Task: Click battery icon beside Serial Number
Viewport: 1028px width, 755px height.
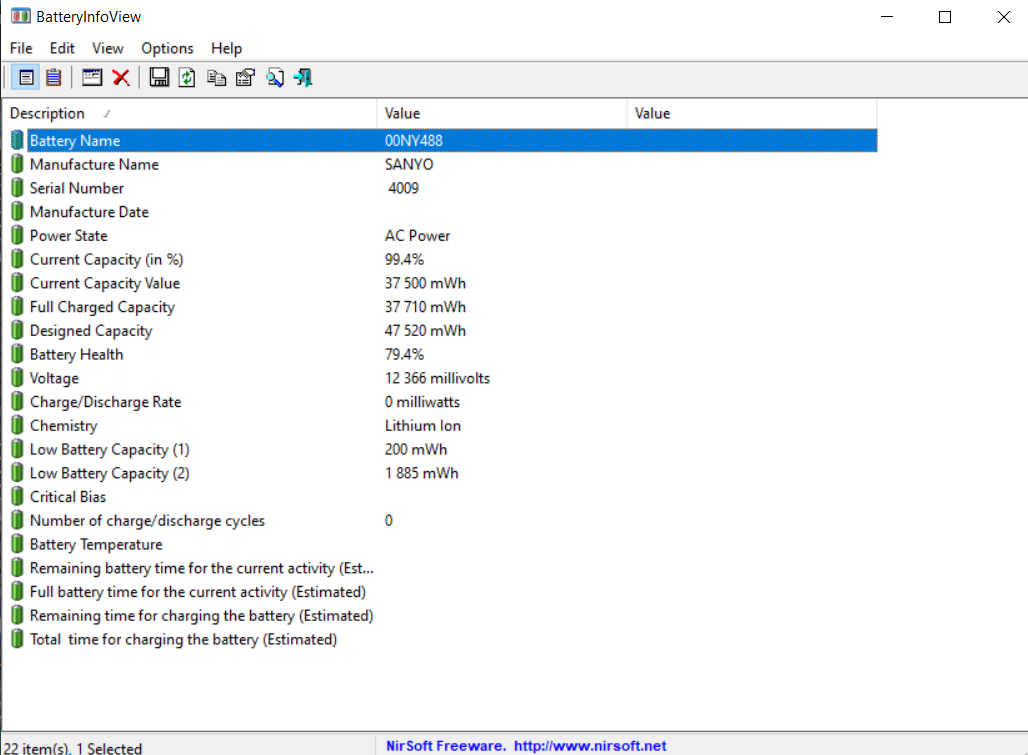Action: pos(17,188)
